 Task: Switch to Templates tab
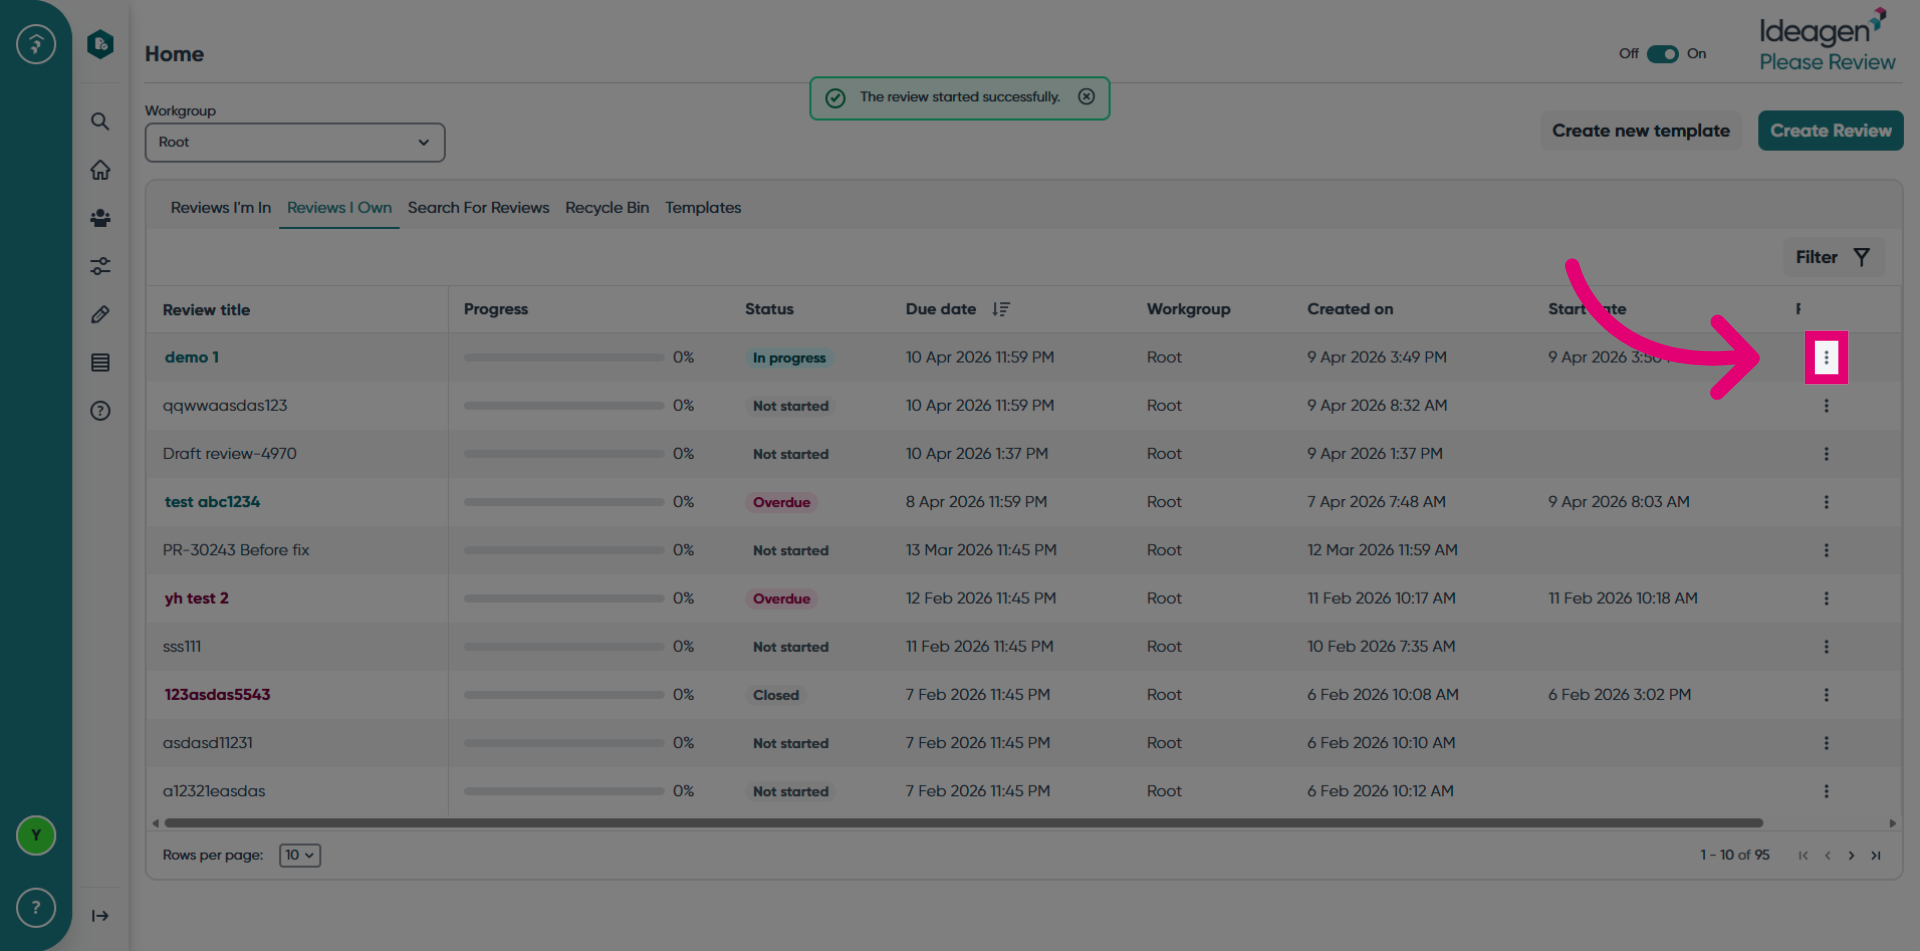(703, 208)
